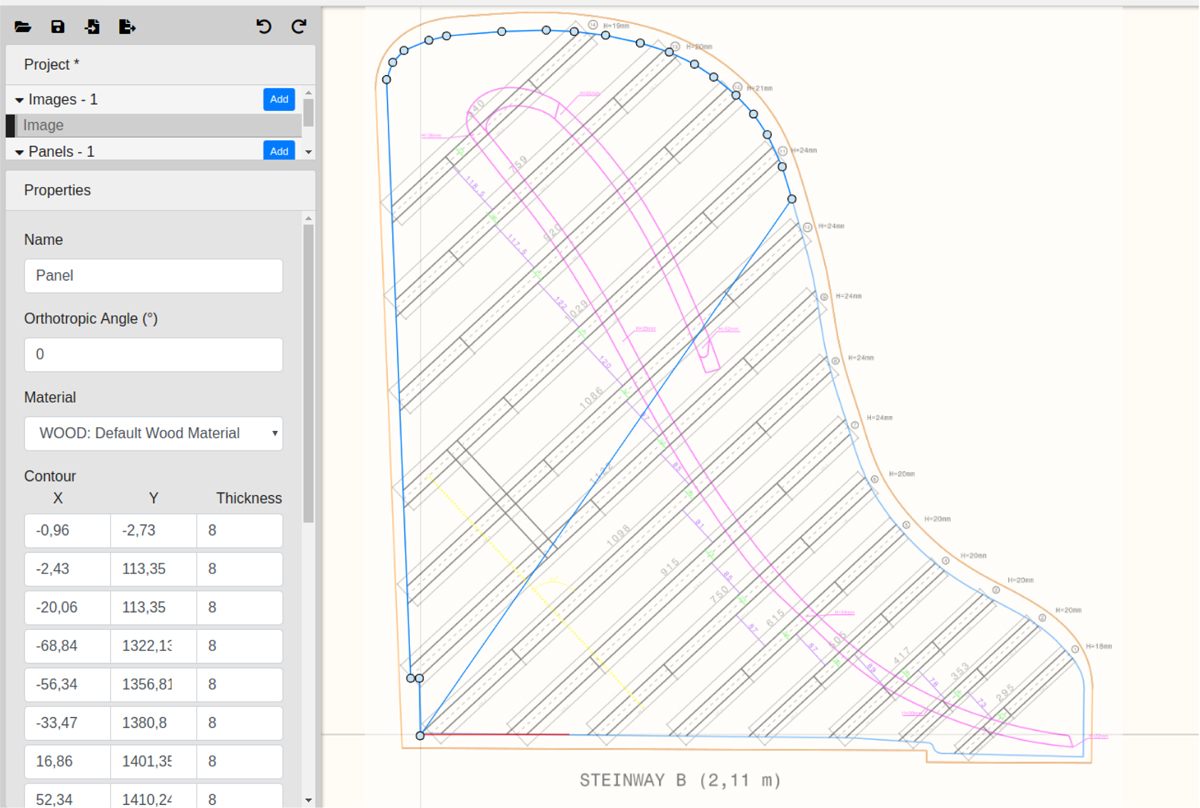
Task: Edit the contour Y cell with value 1356,81
Action: coord(153,685)
